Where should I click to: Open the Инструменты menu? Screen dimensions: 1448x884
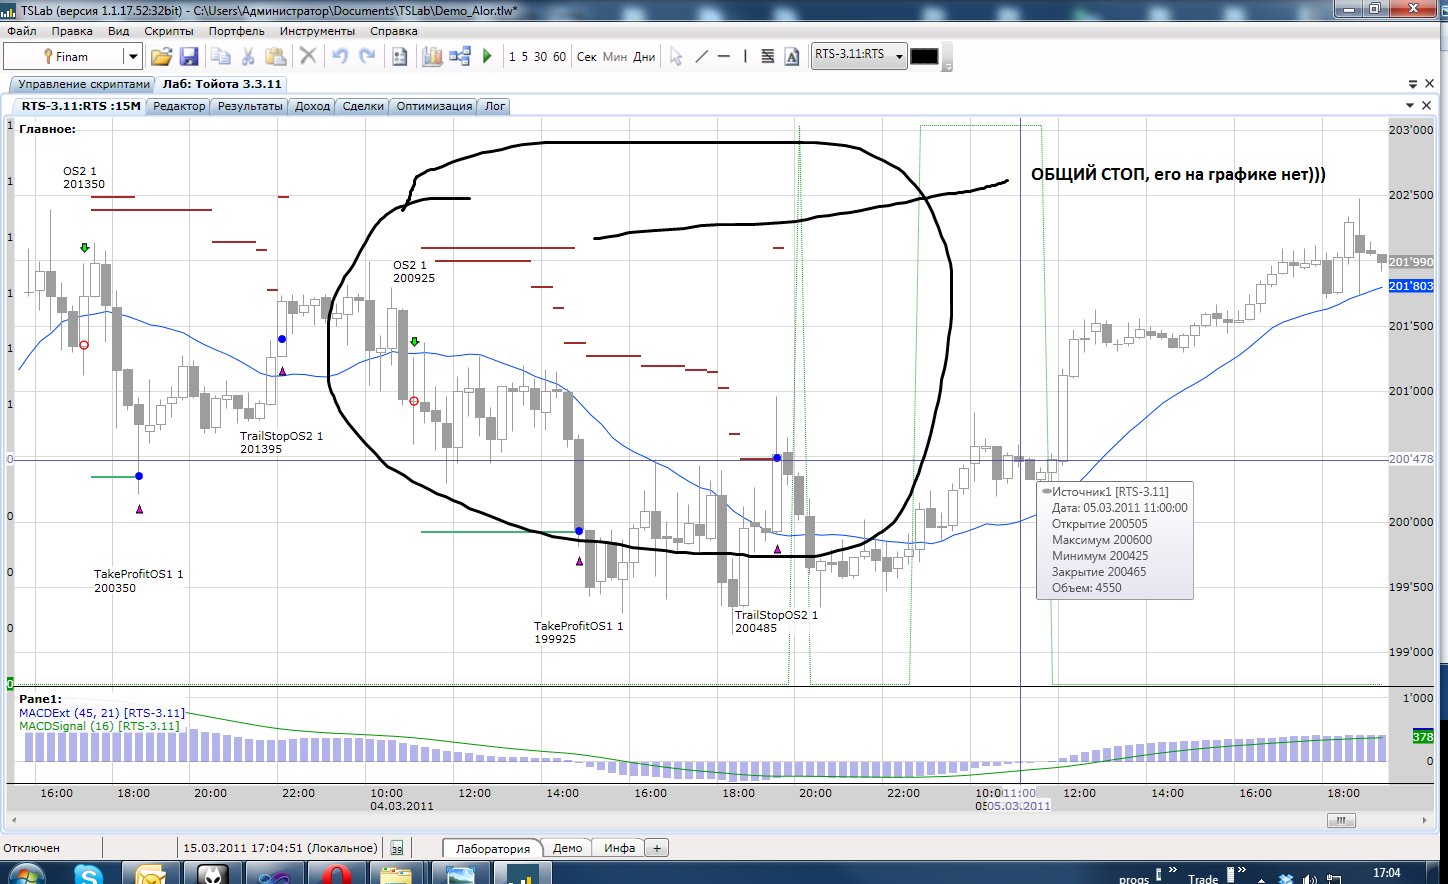tap(318, 31)
